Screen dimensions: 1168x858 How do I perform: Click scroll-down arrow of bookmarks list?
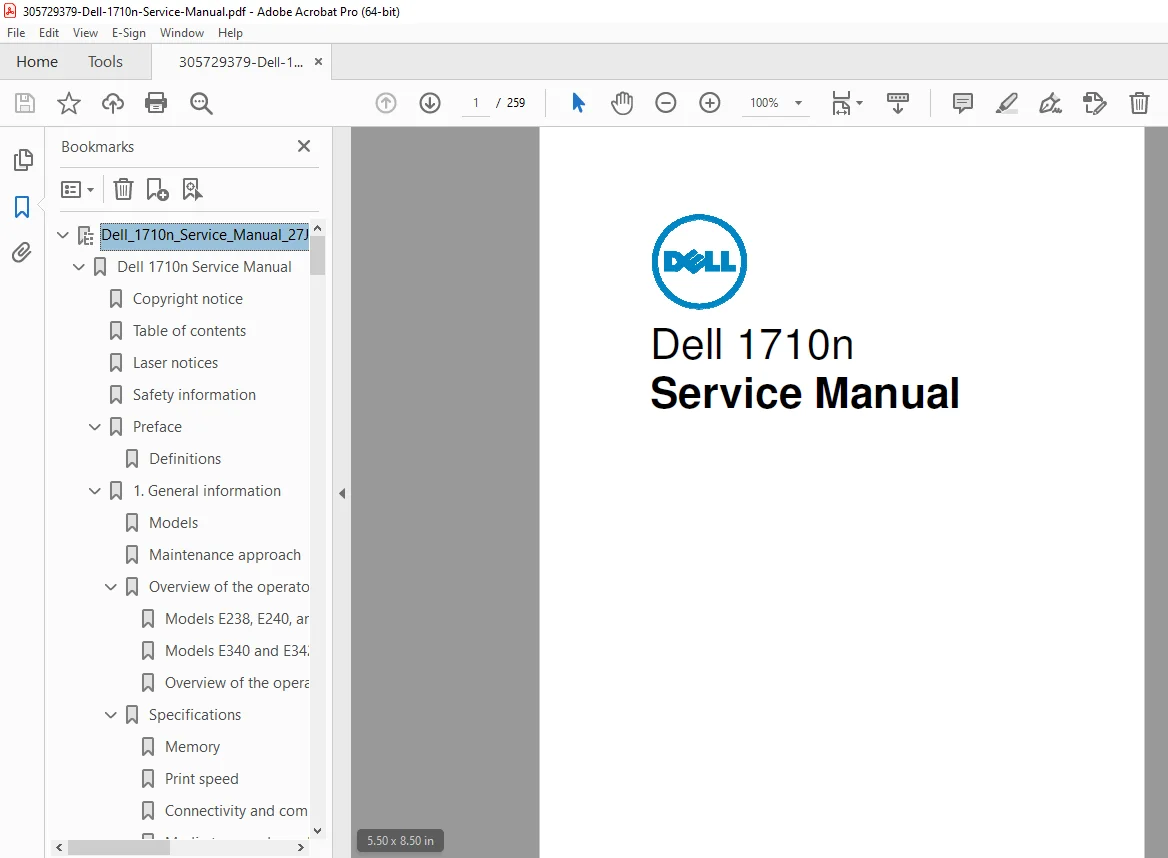[317, 830]
